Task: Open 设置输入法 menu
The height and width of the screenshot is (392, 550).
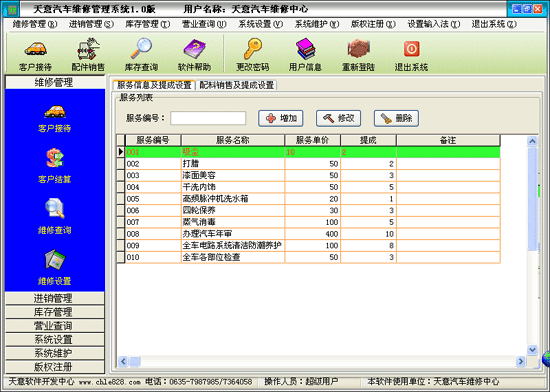Action: (434, 24)
